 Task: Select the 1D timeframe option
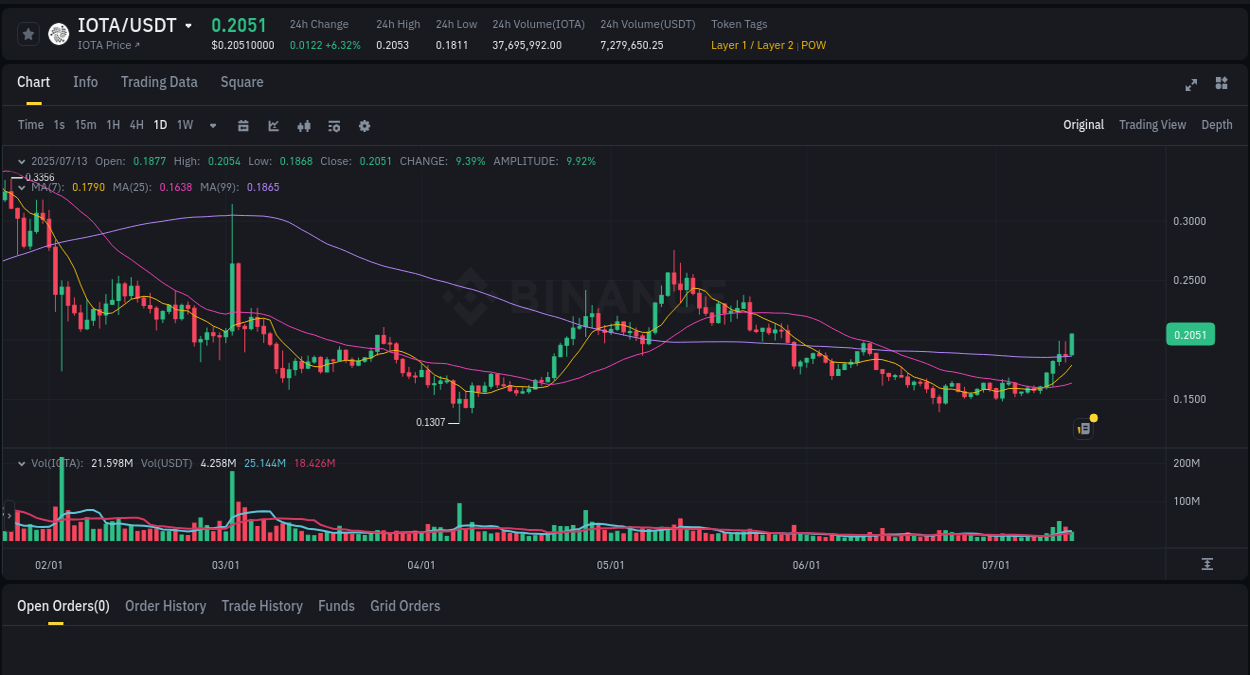coord(160,125)
